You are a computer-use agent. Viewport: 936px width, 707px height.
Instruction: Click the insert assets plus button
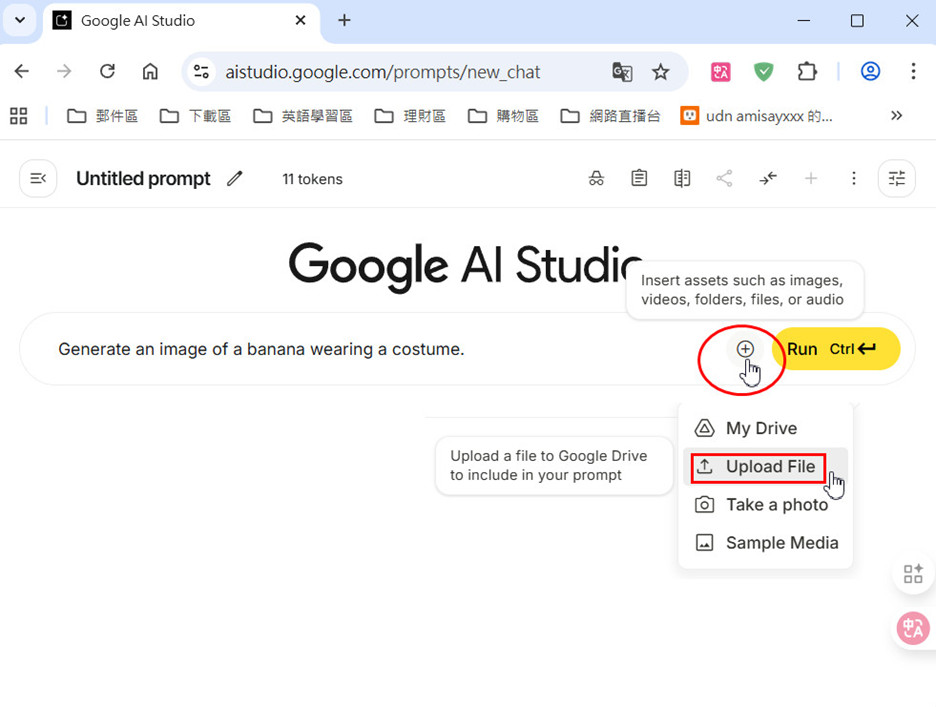click(745, 349)
